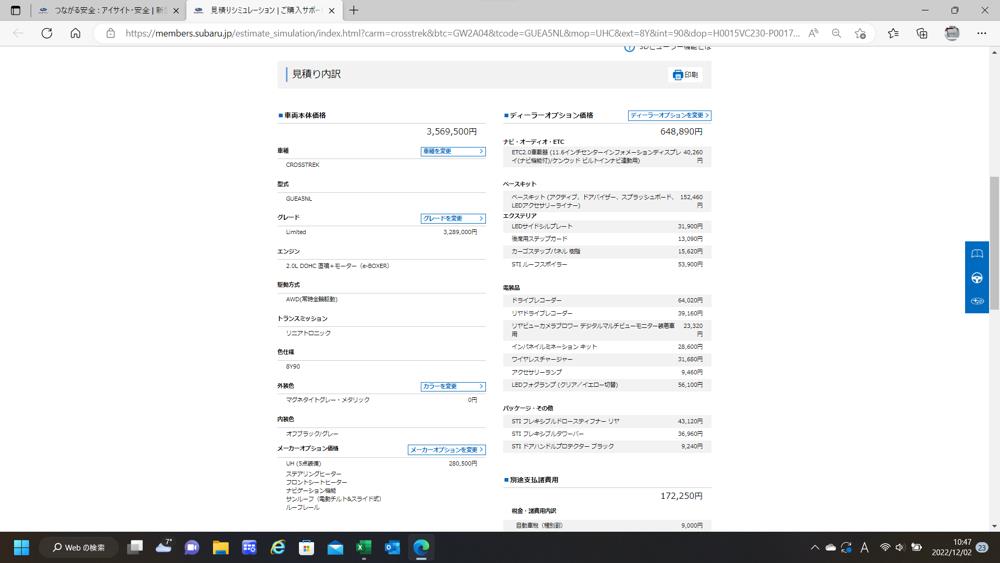Open Excel from the taskbar

pos(364,547)
